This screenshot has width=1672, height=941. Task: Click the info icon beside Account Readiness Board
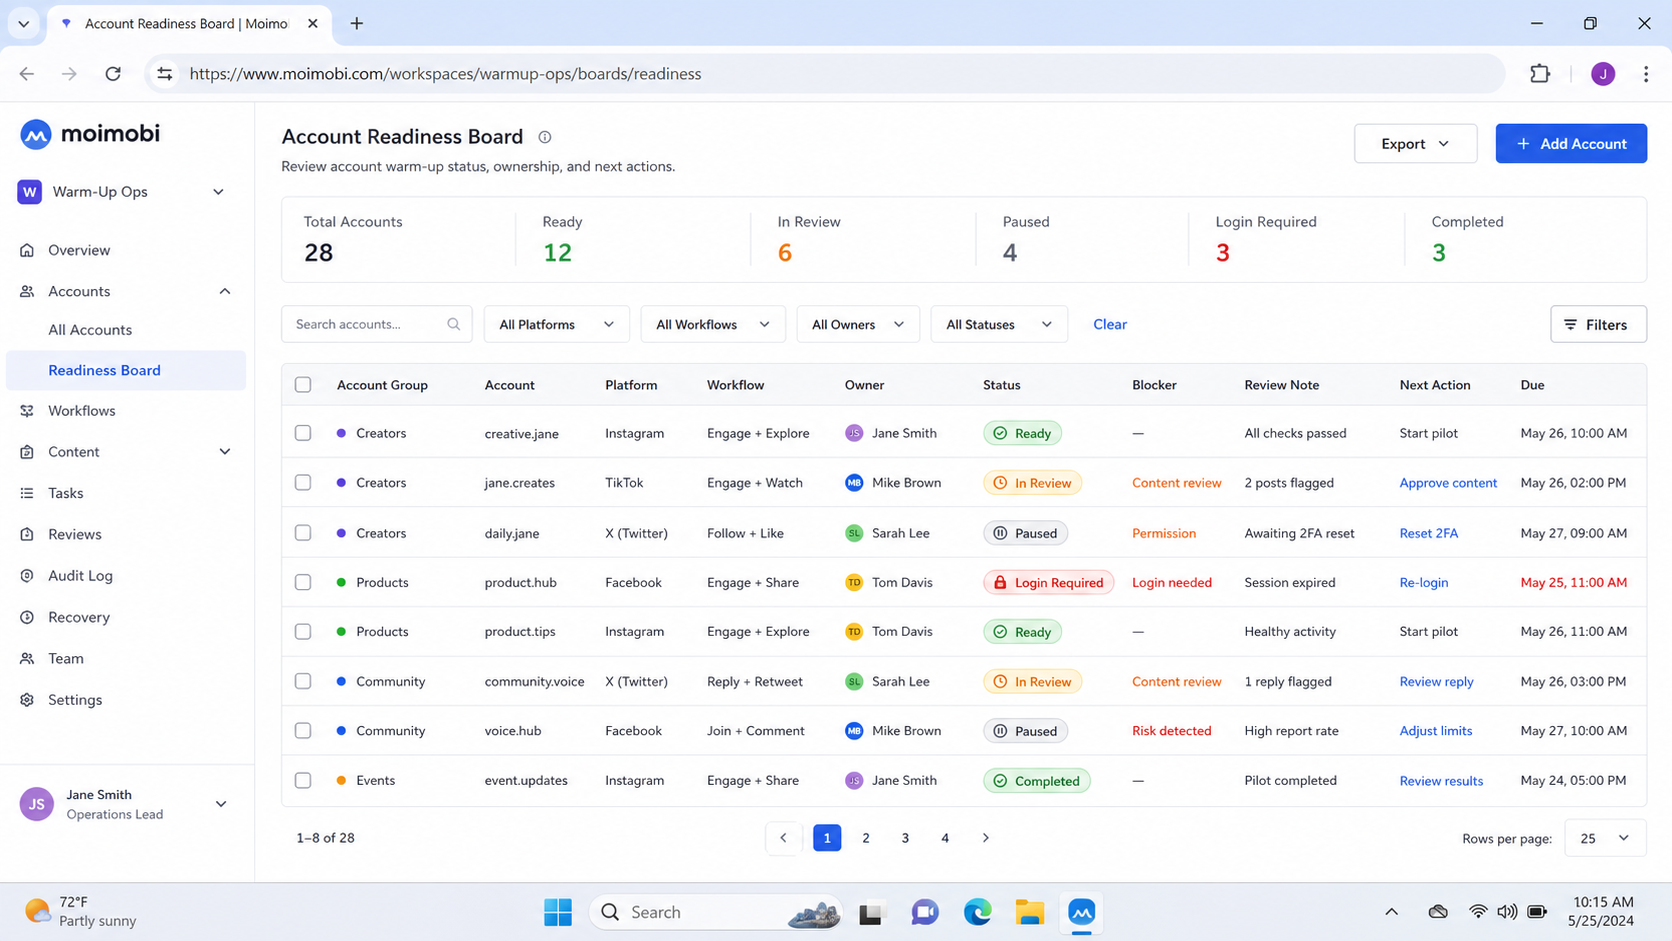545,137
